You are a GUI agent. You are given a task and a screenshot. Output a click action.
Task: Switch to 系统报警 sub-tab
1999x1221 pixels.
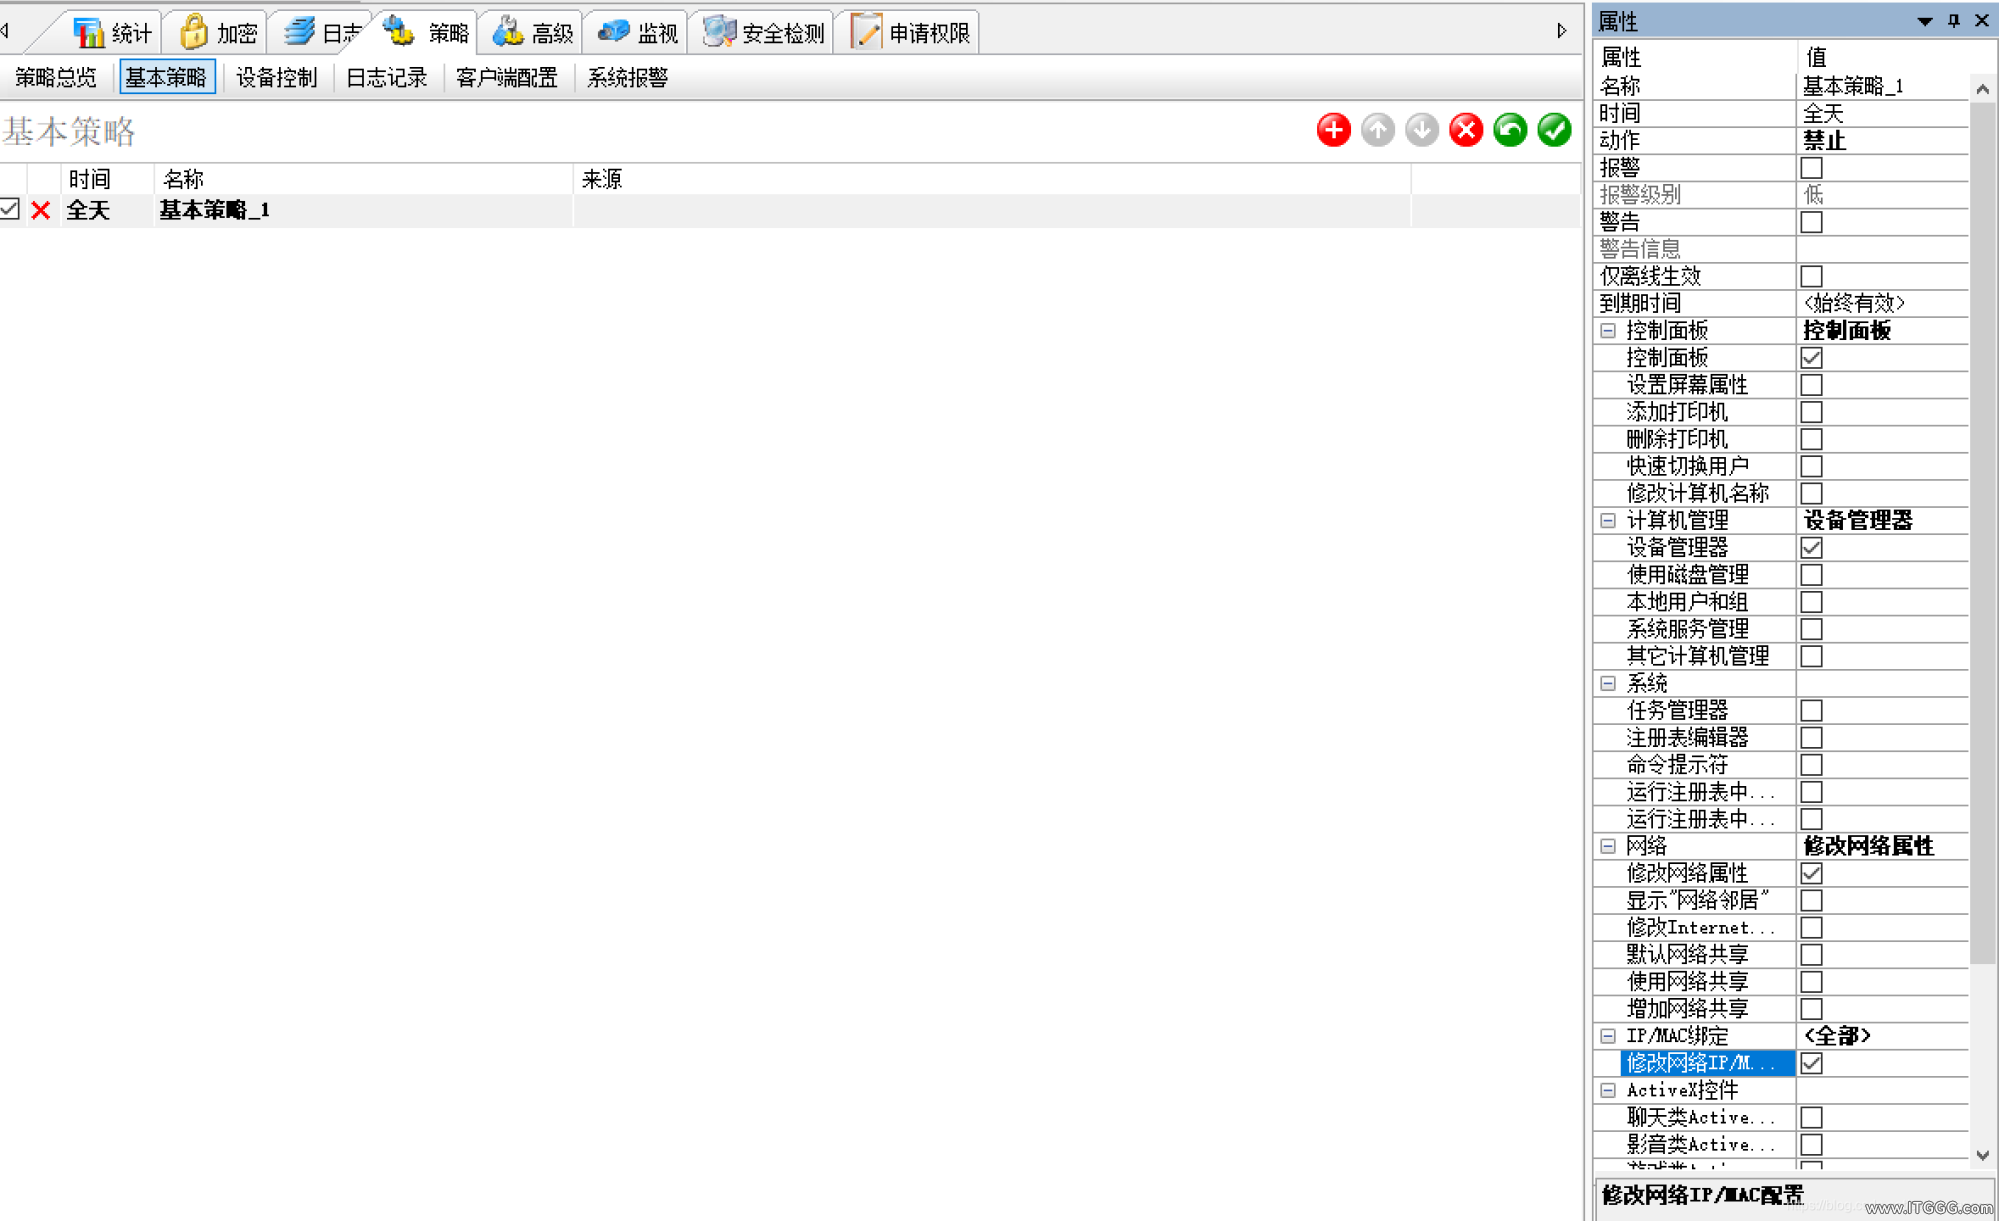627,77
